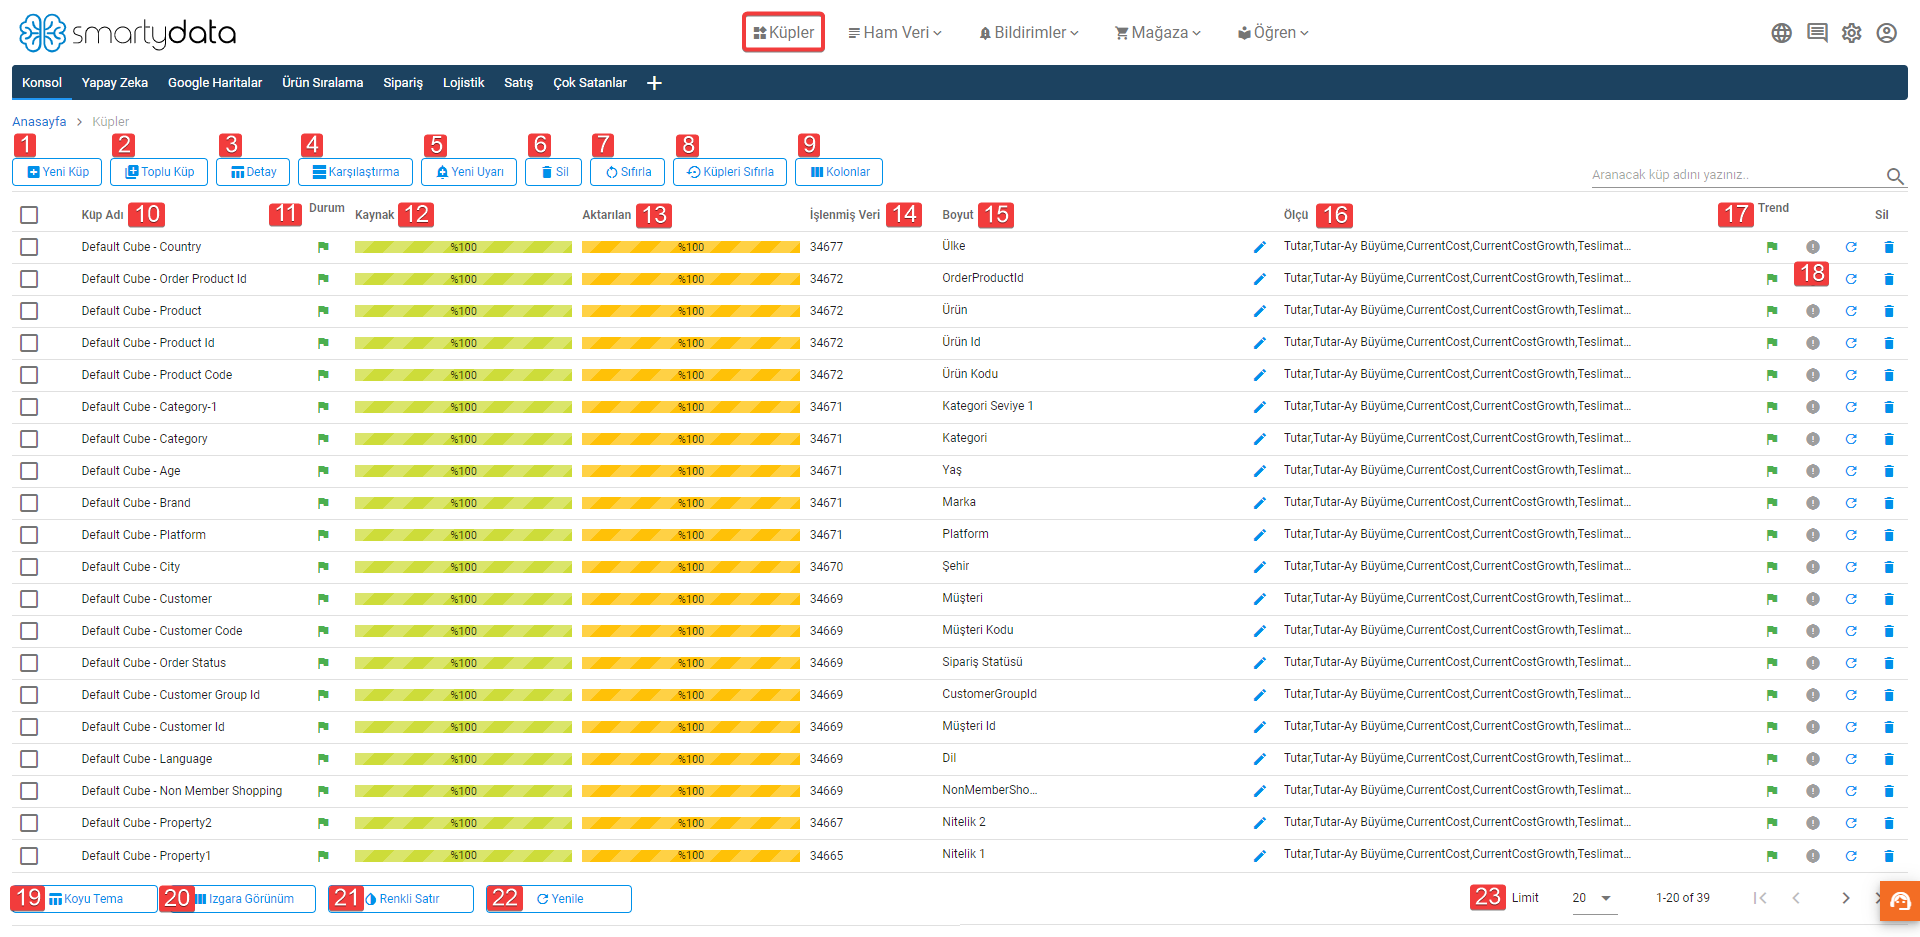
Task: Edit dimension pencil for Default Cube - Country
Action: coord(1260,247)
